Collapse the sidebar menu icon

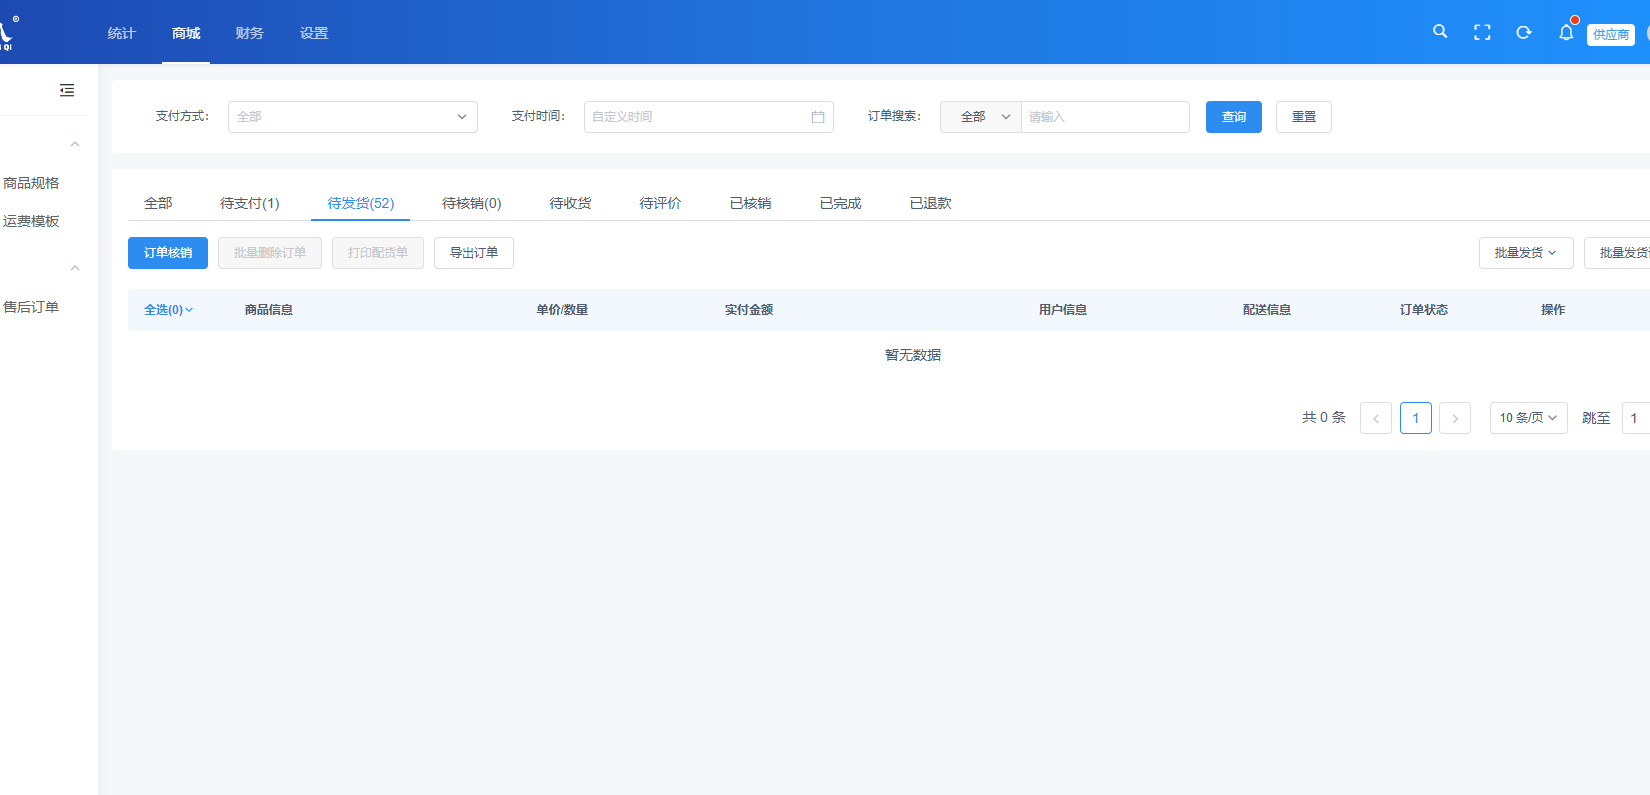tap(67, 90)
